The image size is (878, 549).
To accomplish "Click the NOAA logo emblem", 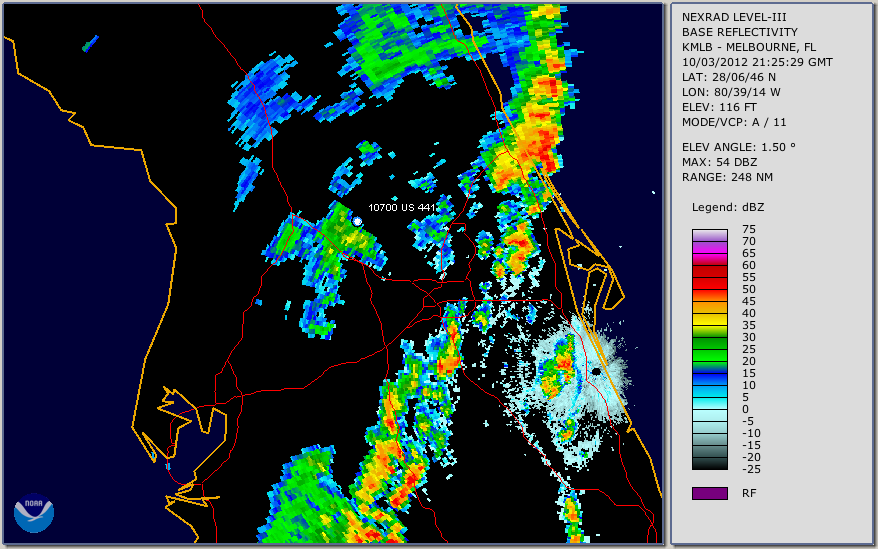I will (34, 513).
